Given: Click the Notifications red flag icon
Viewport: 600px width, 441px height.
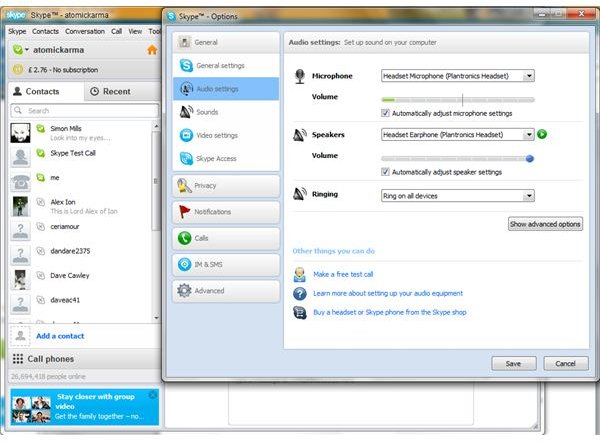Looking at the screenshot, I should click(x=184, y=212).
